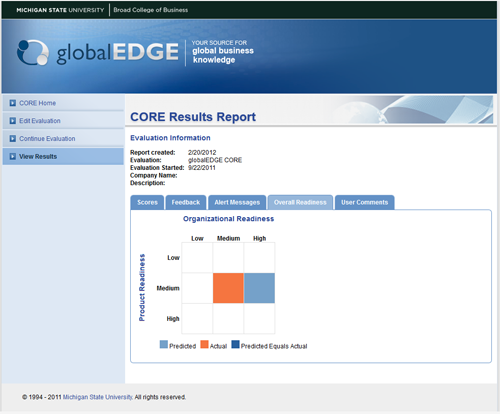The height and width of the screenshot is (414, 500).
Task: Click the Predicted legend color swatch
Action: click(164, 344)
